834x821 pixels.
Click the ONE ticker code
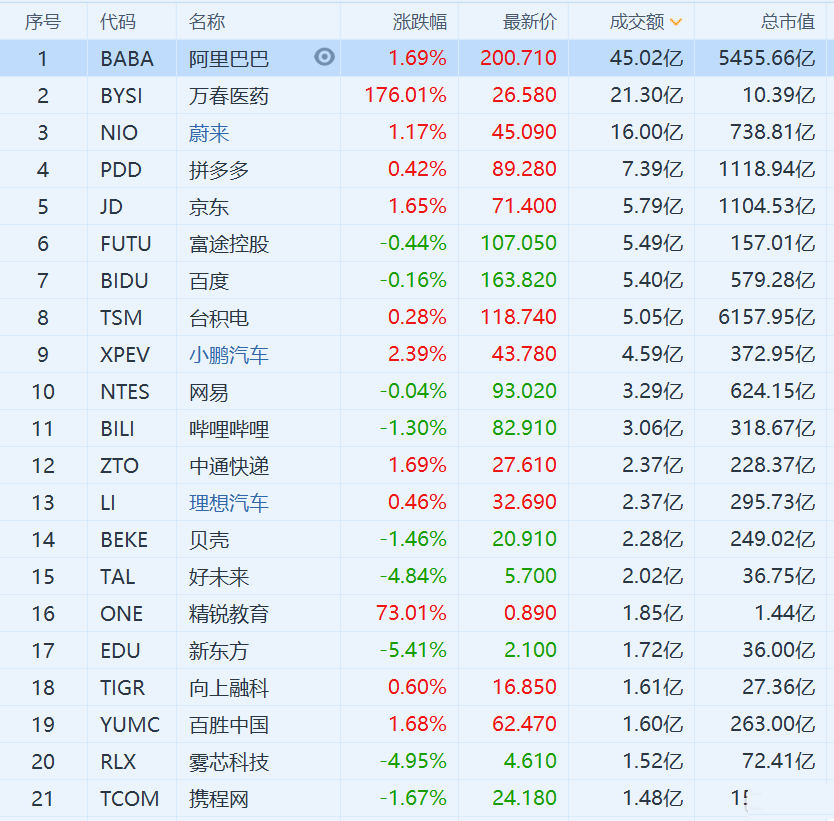122,614
